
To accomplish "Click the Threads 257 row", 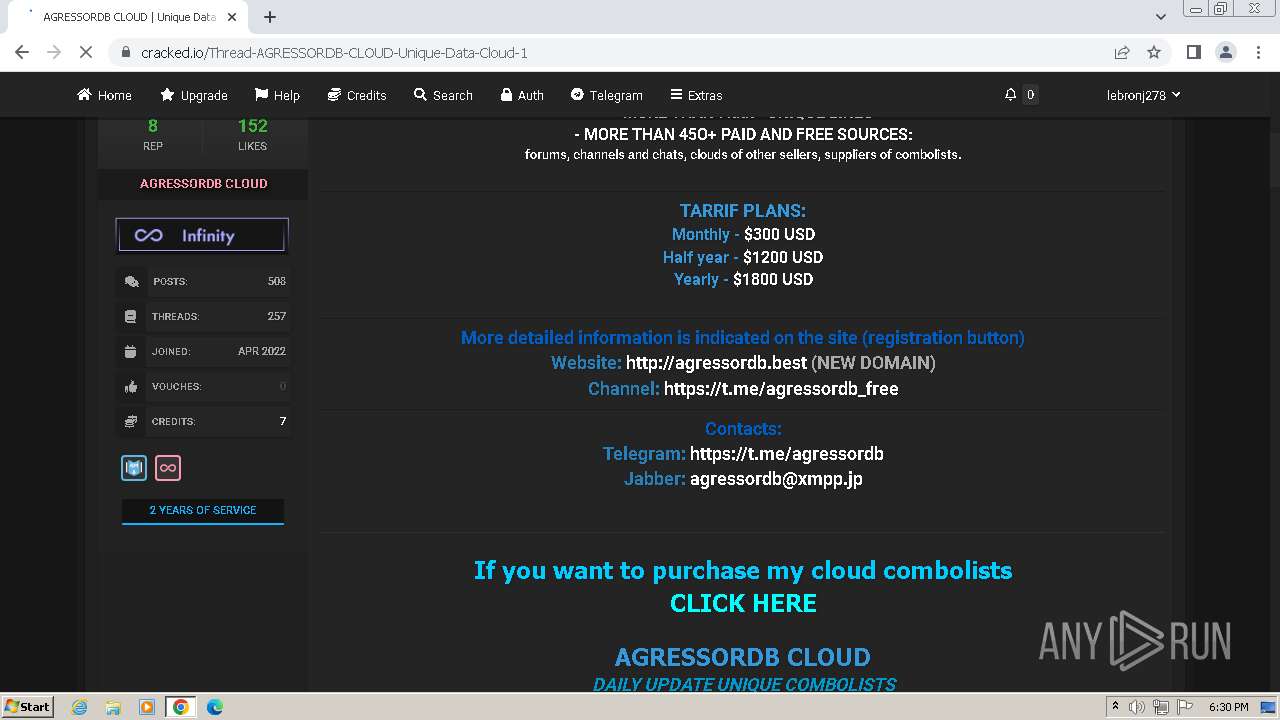I will (203, 317).
